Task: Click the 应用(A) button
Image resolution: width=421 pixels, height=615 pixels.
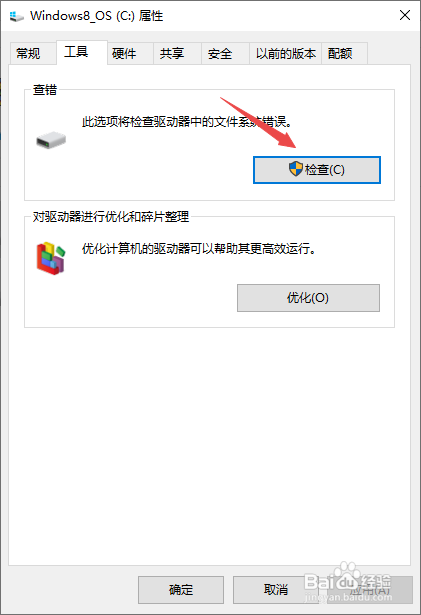Action: (370, 590)
